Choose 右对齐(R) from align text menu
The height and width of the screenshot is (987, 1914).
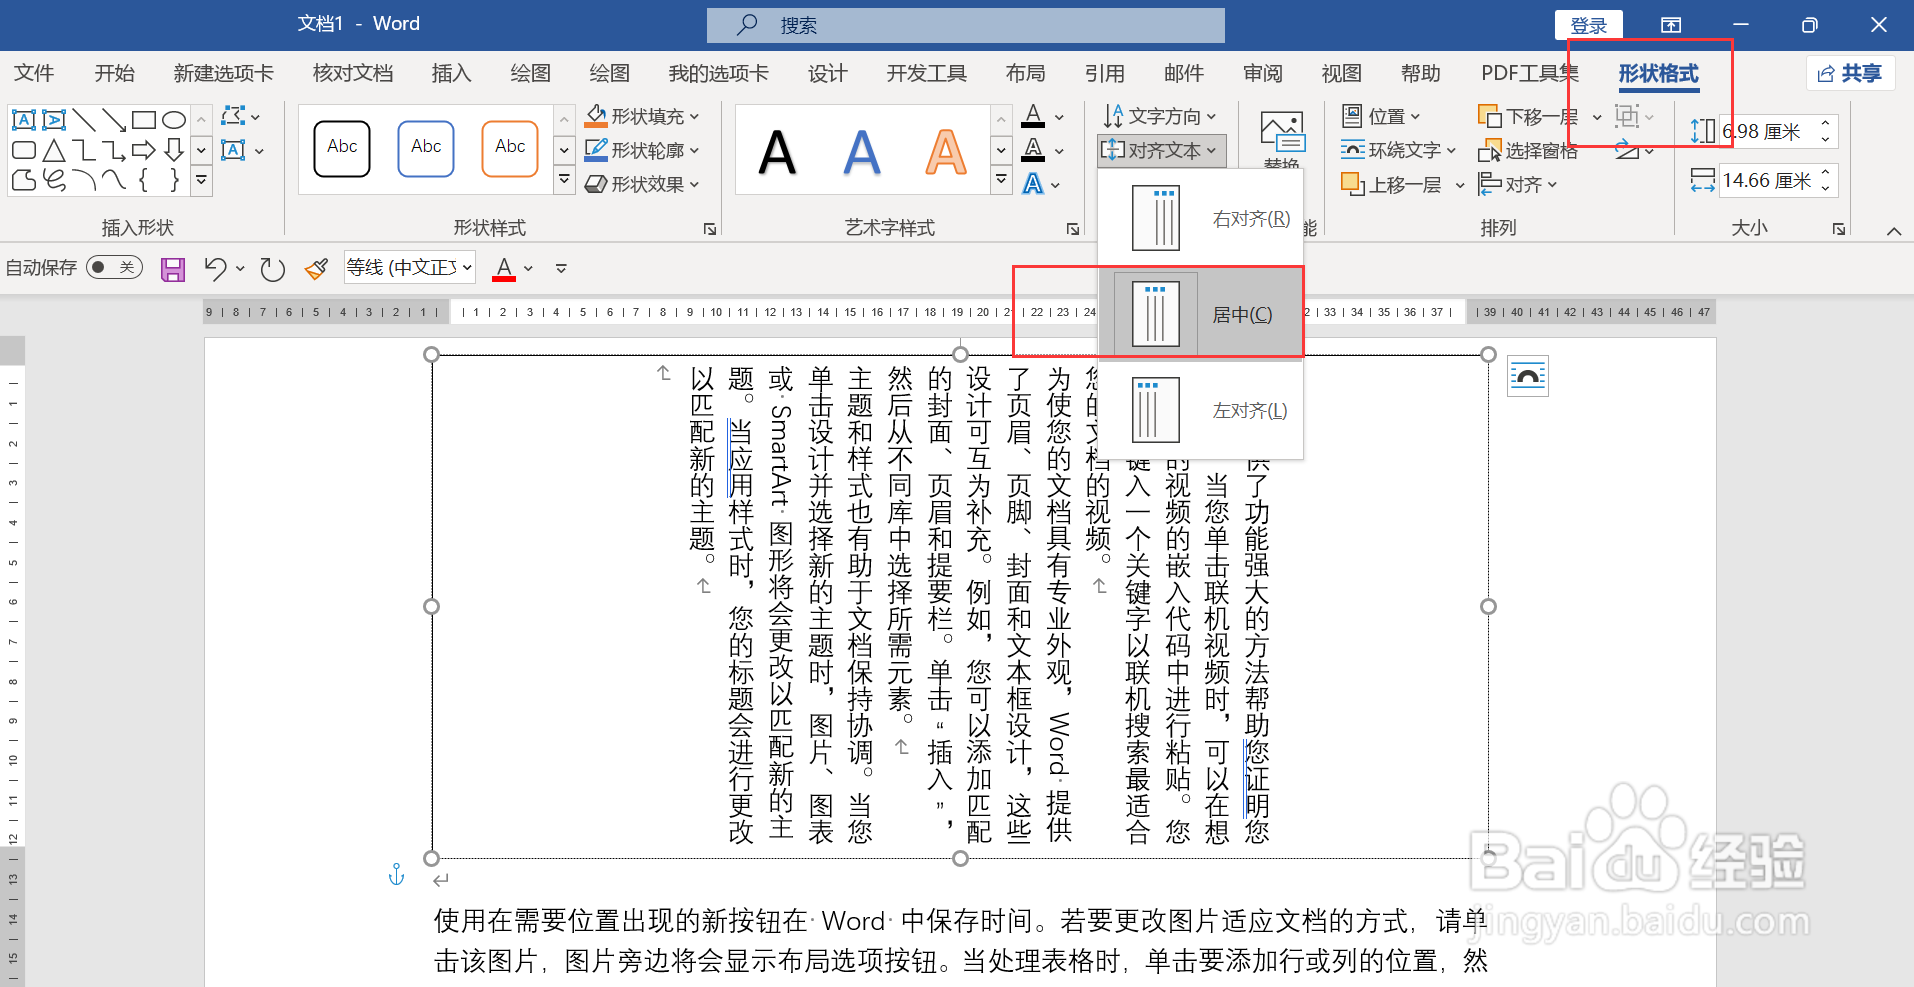[x=1200, y=218]
